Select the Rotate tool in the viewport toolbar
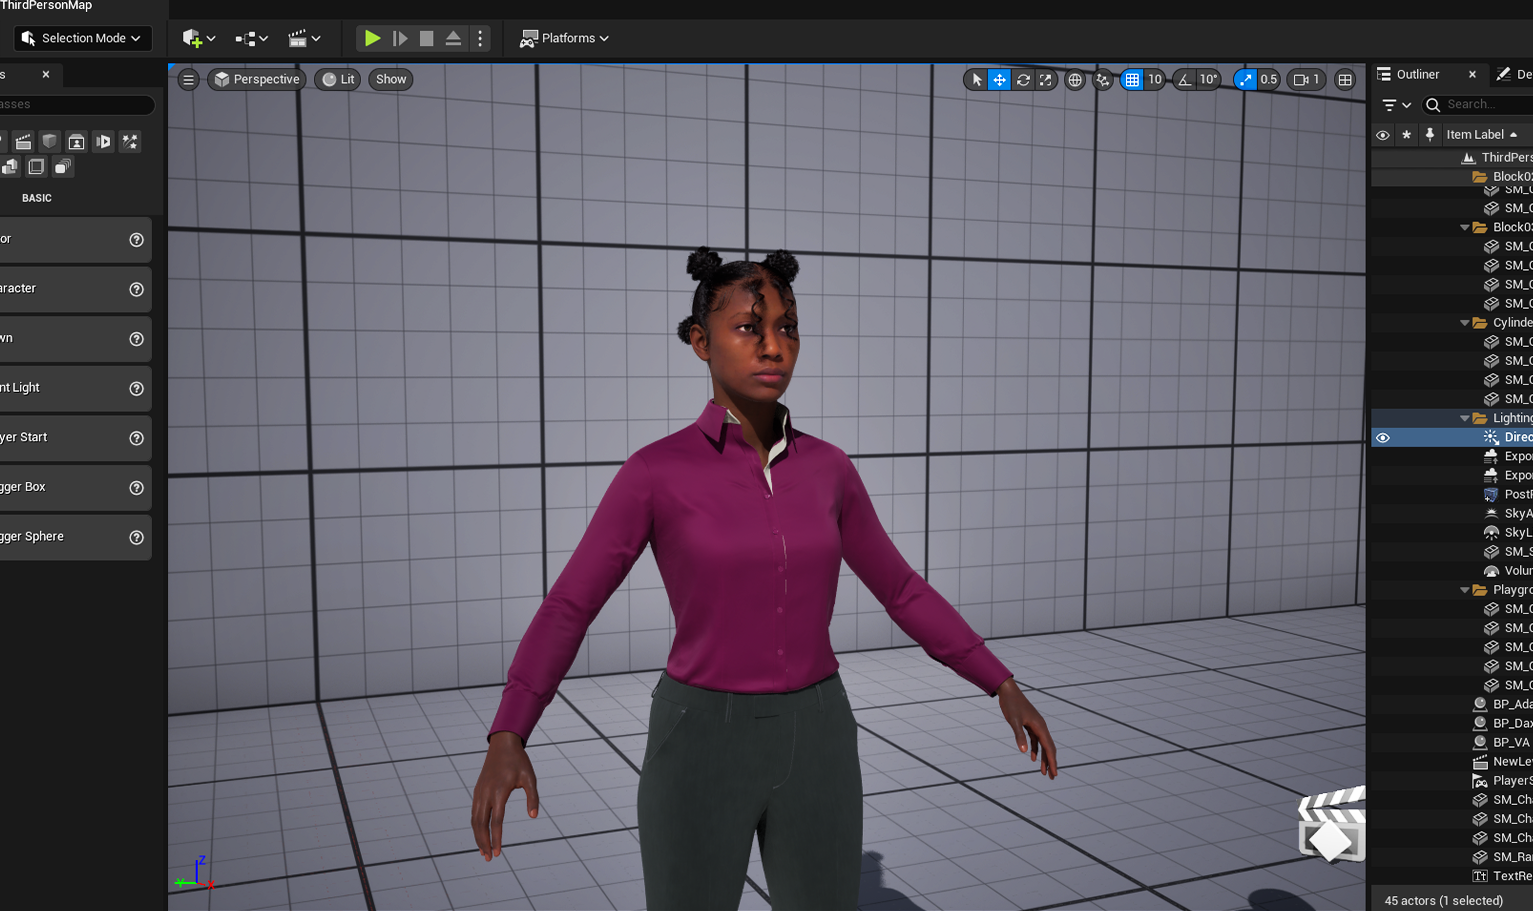1533x911 pixels. pyautogui.click(x=1023, y=80)
